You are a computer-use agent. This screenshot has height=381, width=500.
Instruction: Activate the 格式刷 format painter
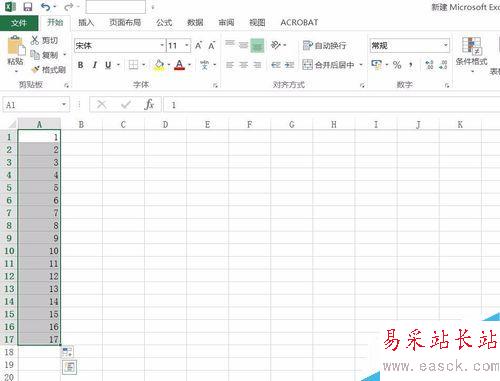pyautogui.click(x=49, y=69)
